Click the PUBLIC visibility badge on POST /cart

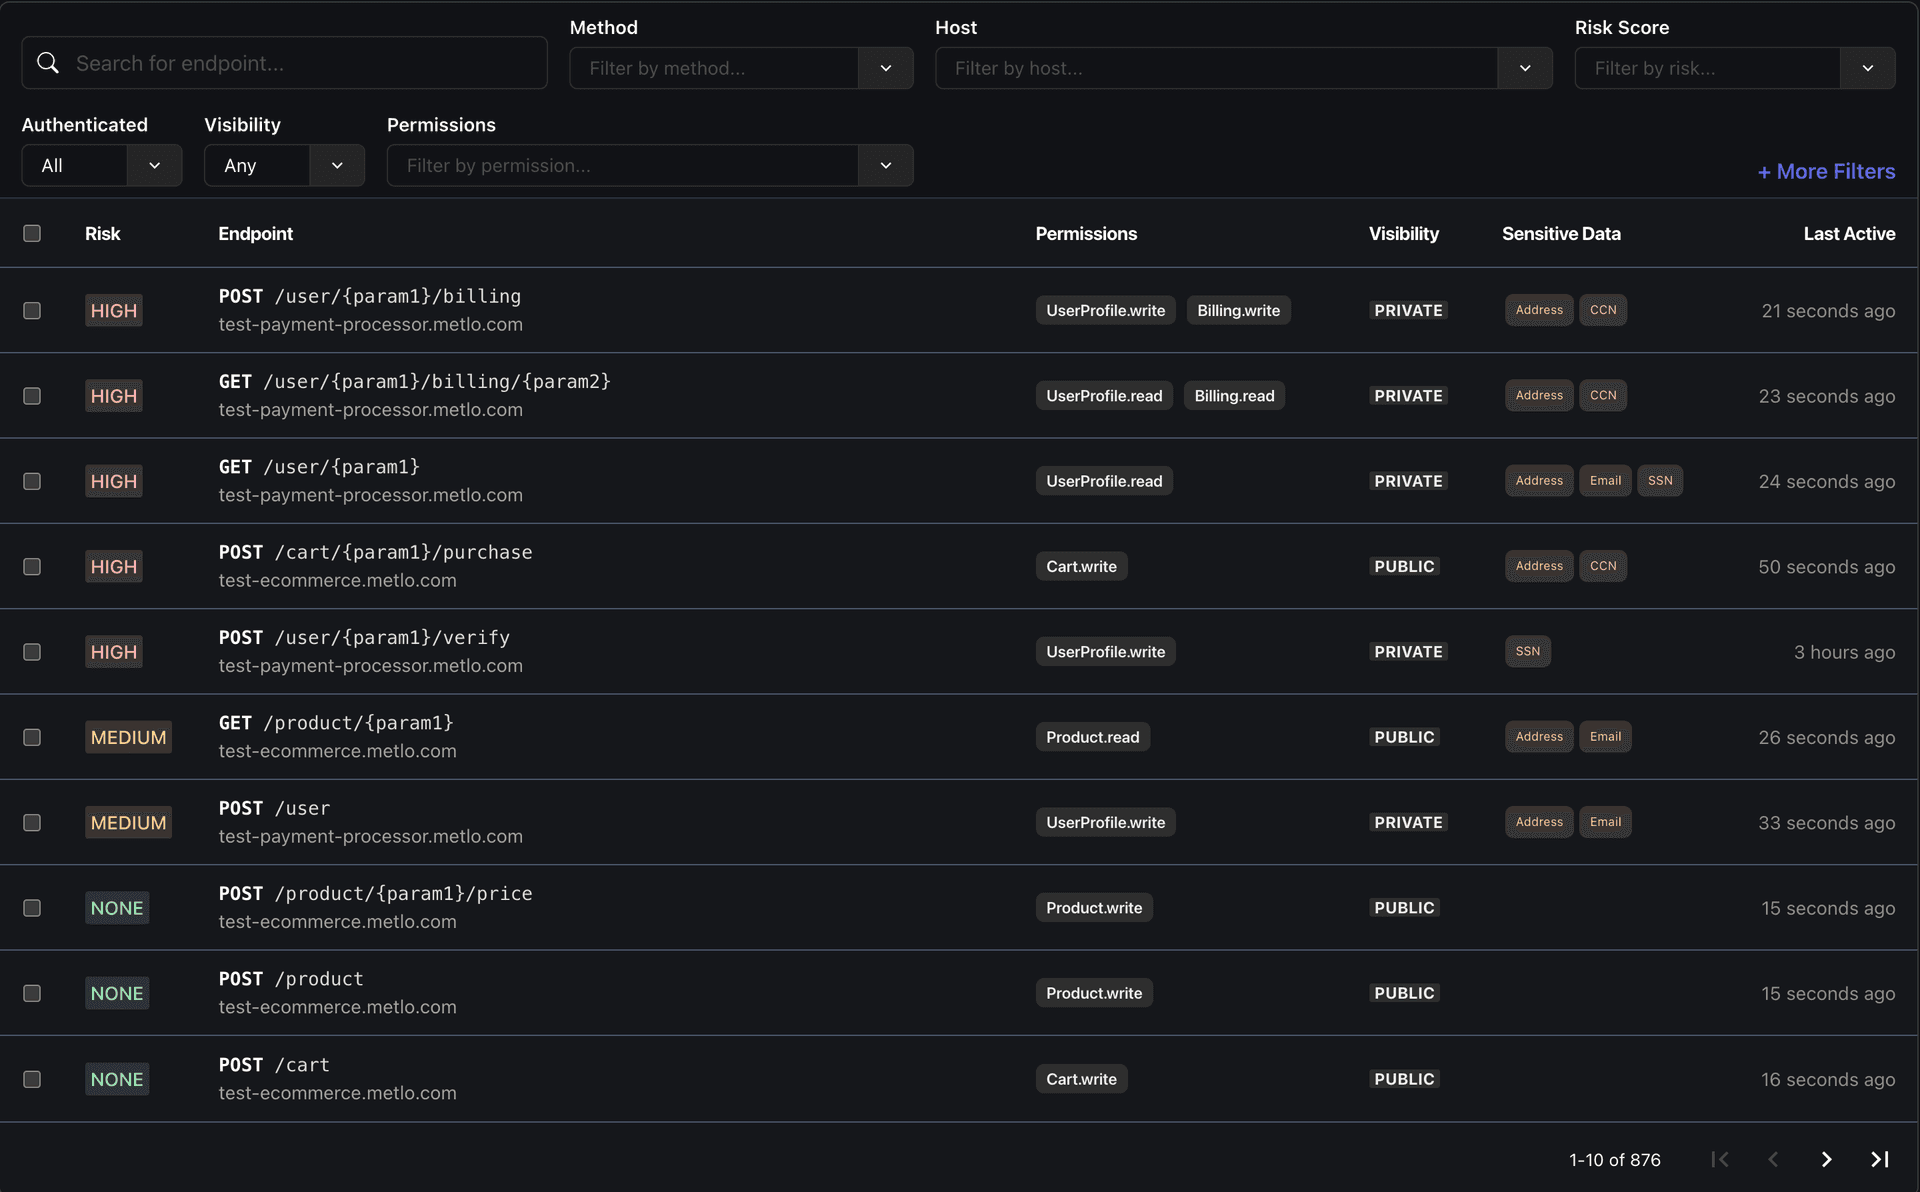[x=1404, y=1079]
